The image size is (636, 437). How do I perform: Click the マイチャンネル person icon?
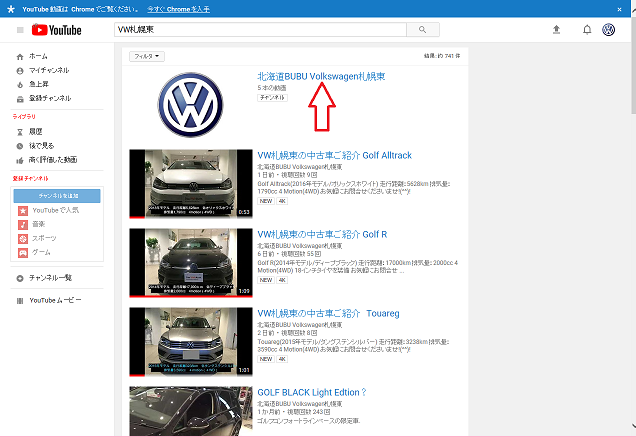20,71
